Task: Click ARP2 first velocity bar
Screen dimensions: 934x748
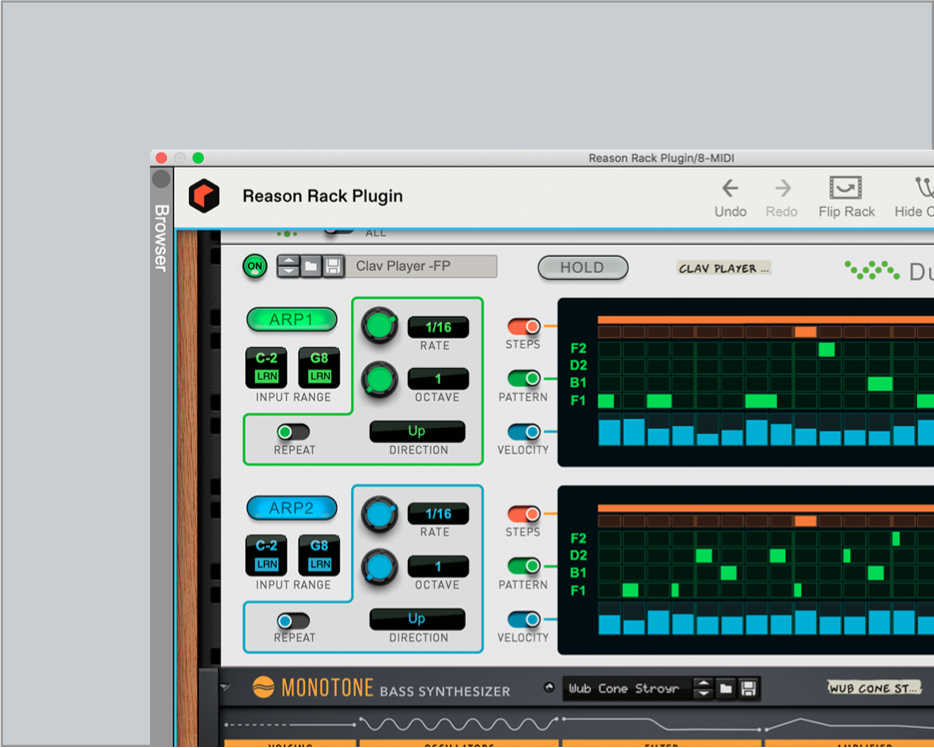Action: coord(609,625)
